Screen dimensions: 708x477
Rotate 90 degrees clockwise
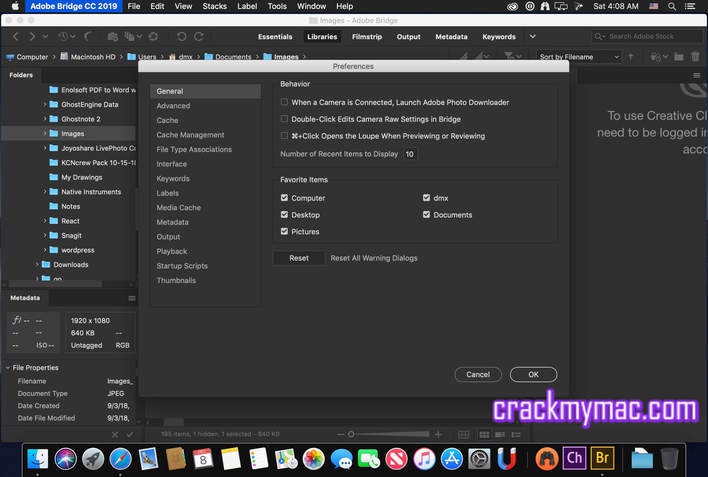click(x=199, y=37)
